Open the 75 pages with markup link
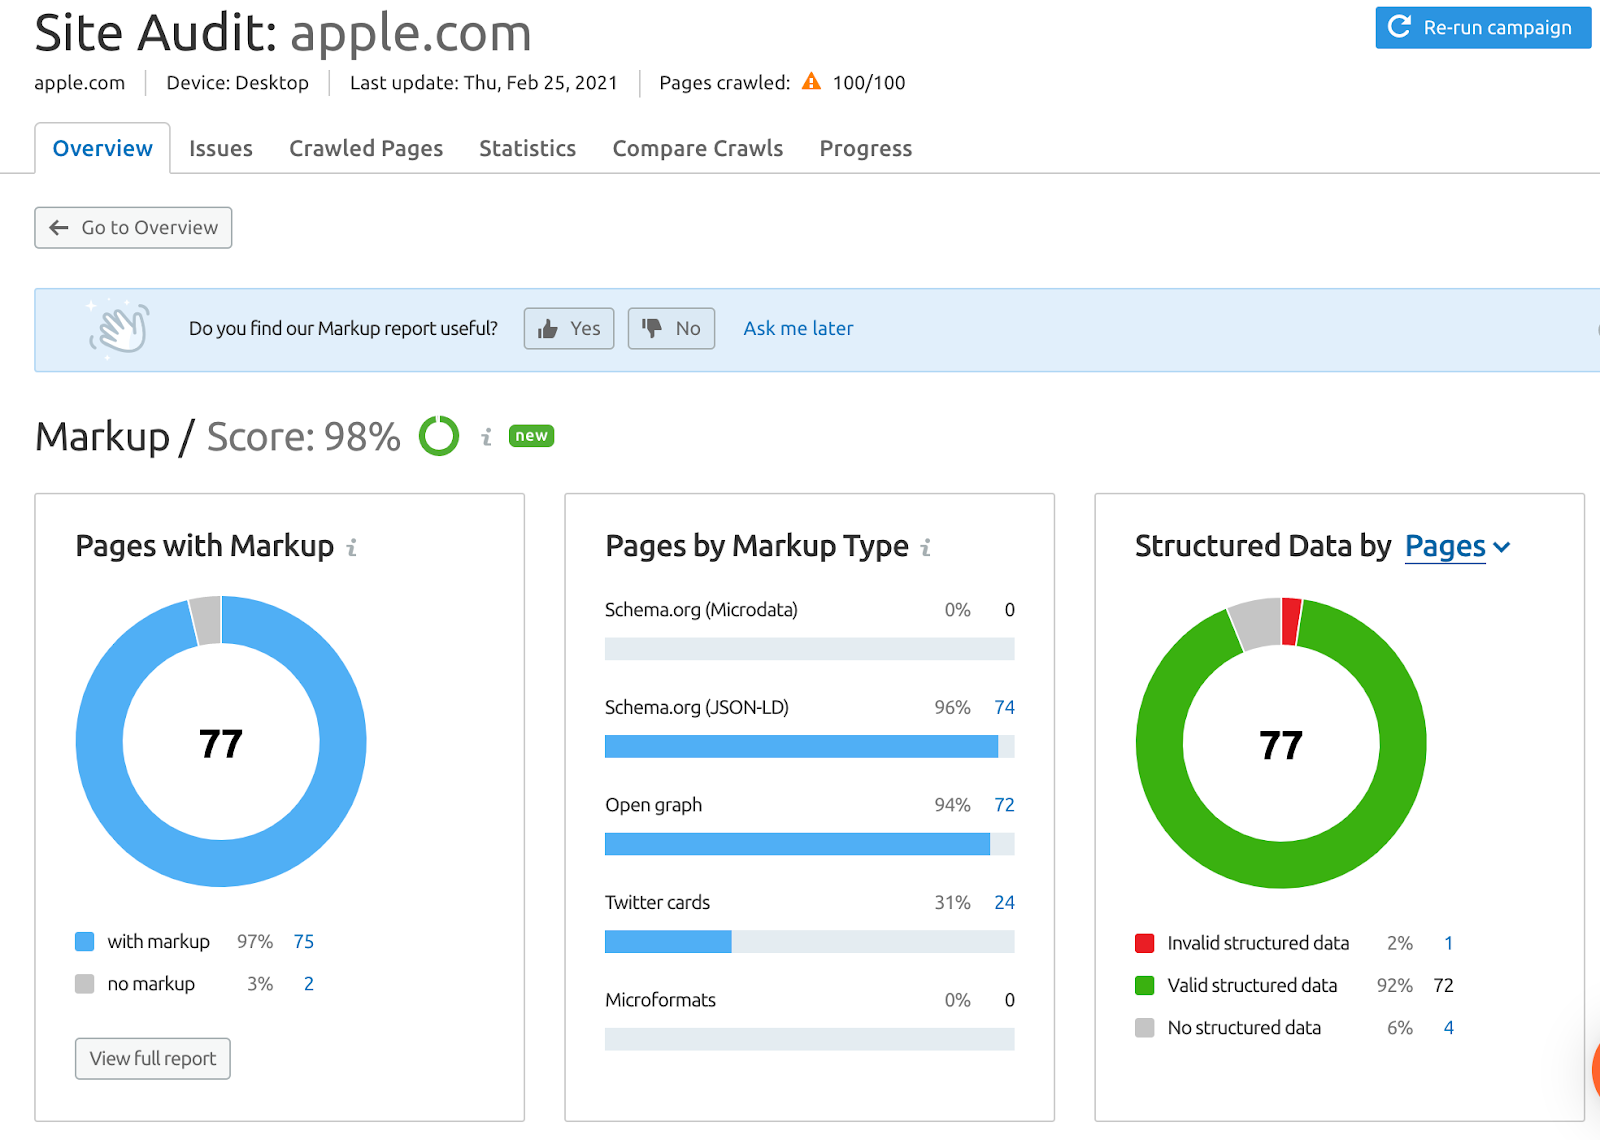This screenshot has width=1600, height=1140. 304,941
